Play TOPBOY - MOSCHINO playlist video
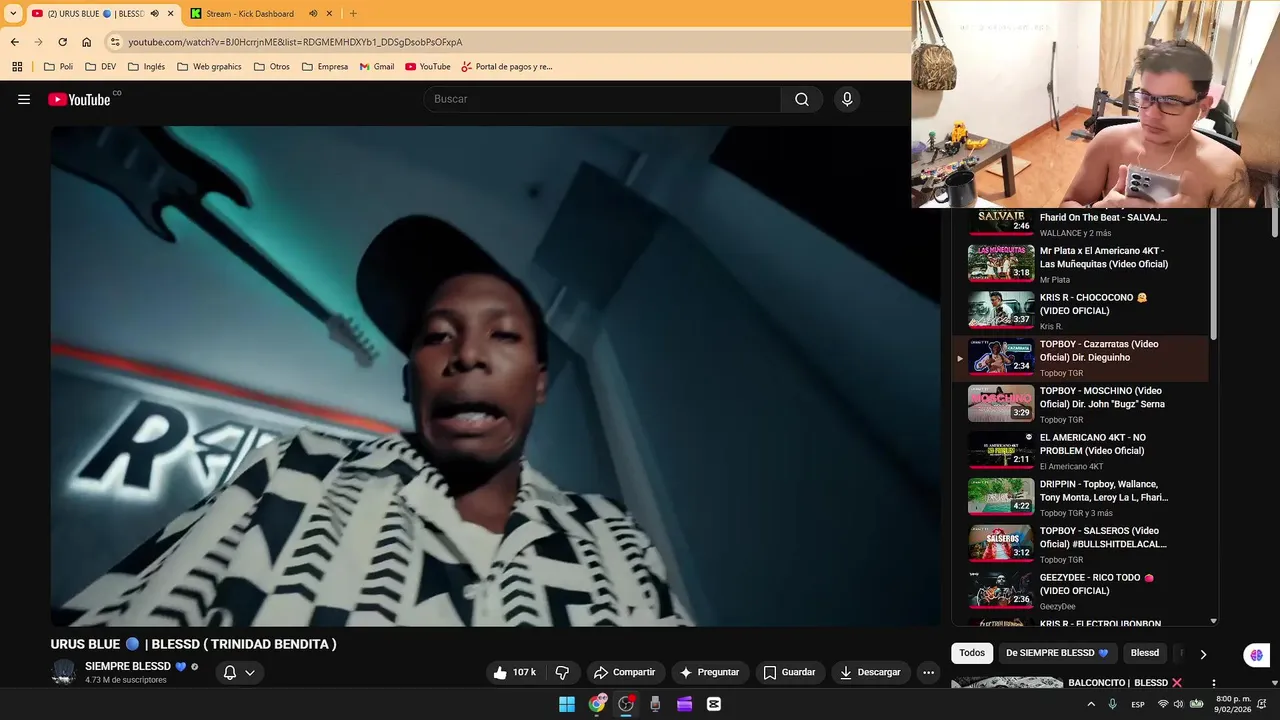This screenshot has width=1280, height=720. click(1080, 404)
